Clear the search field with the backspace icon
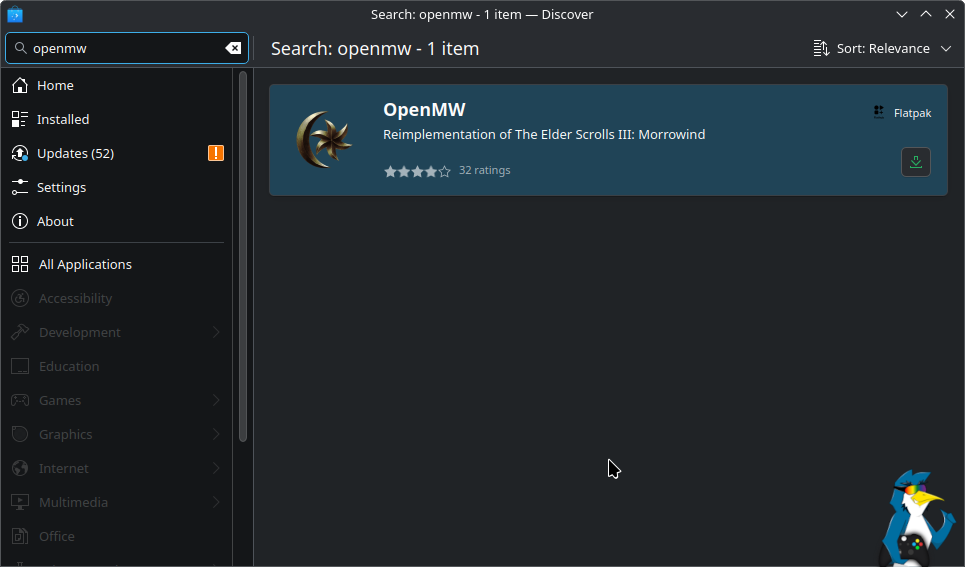The height and width of the screenshot is (567, 965). tap(233, 48)
